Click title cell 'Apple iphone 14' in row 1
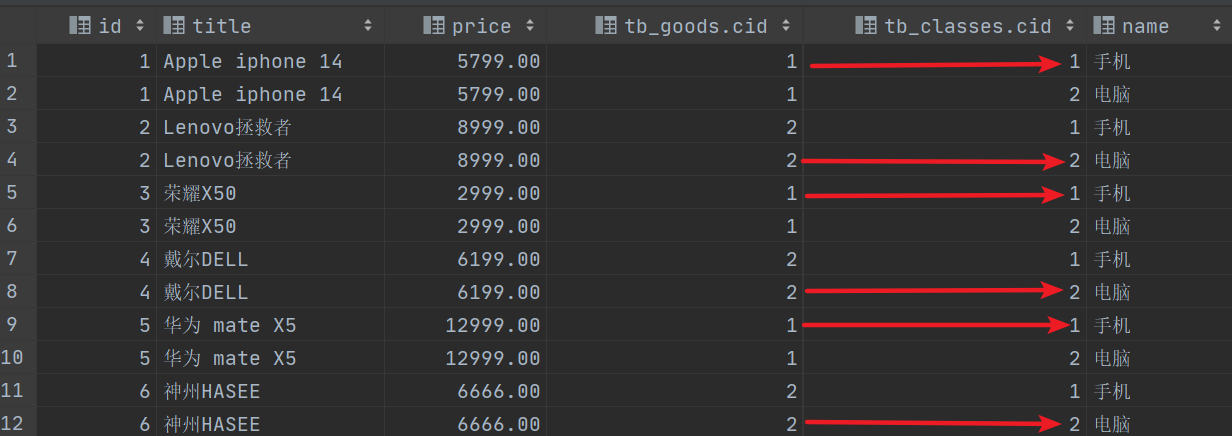This screenshot has width=1232, height=436. pyautogui.click(x=253, y=61)
